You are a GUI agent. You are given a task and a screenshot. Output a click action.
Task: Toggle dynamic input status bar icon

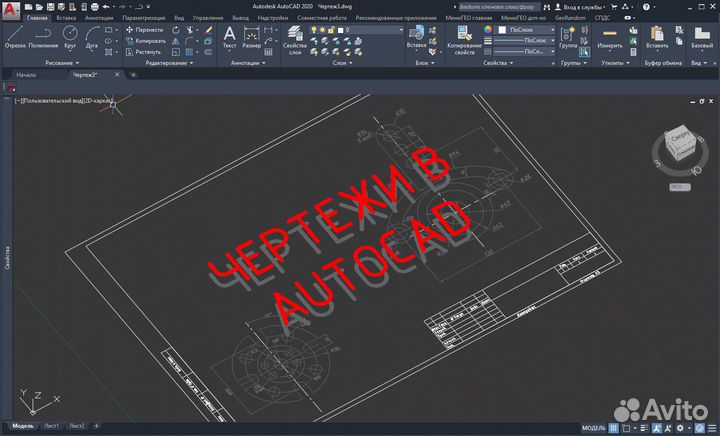click(644, 428)
